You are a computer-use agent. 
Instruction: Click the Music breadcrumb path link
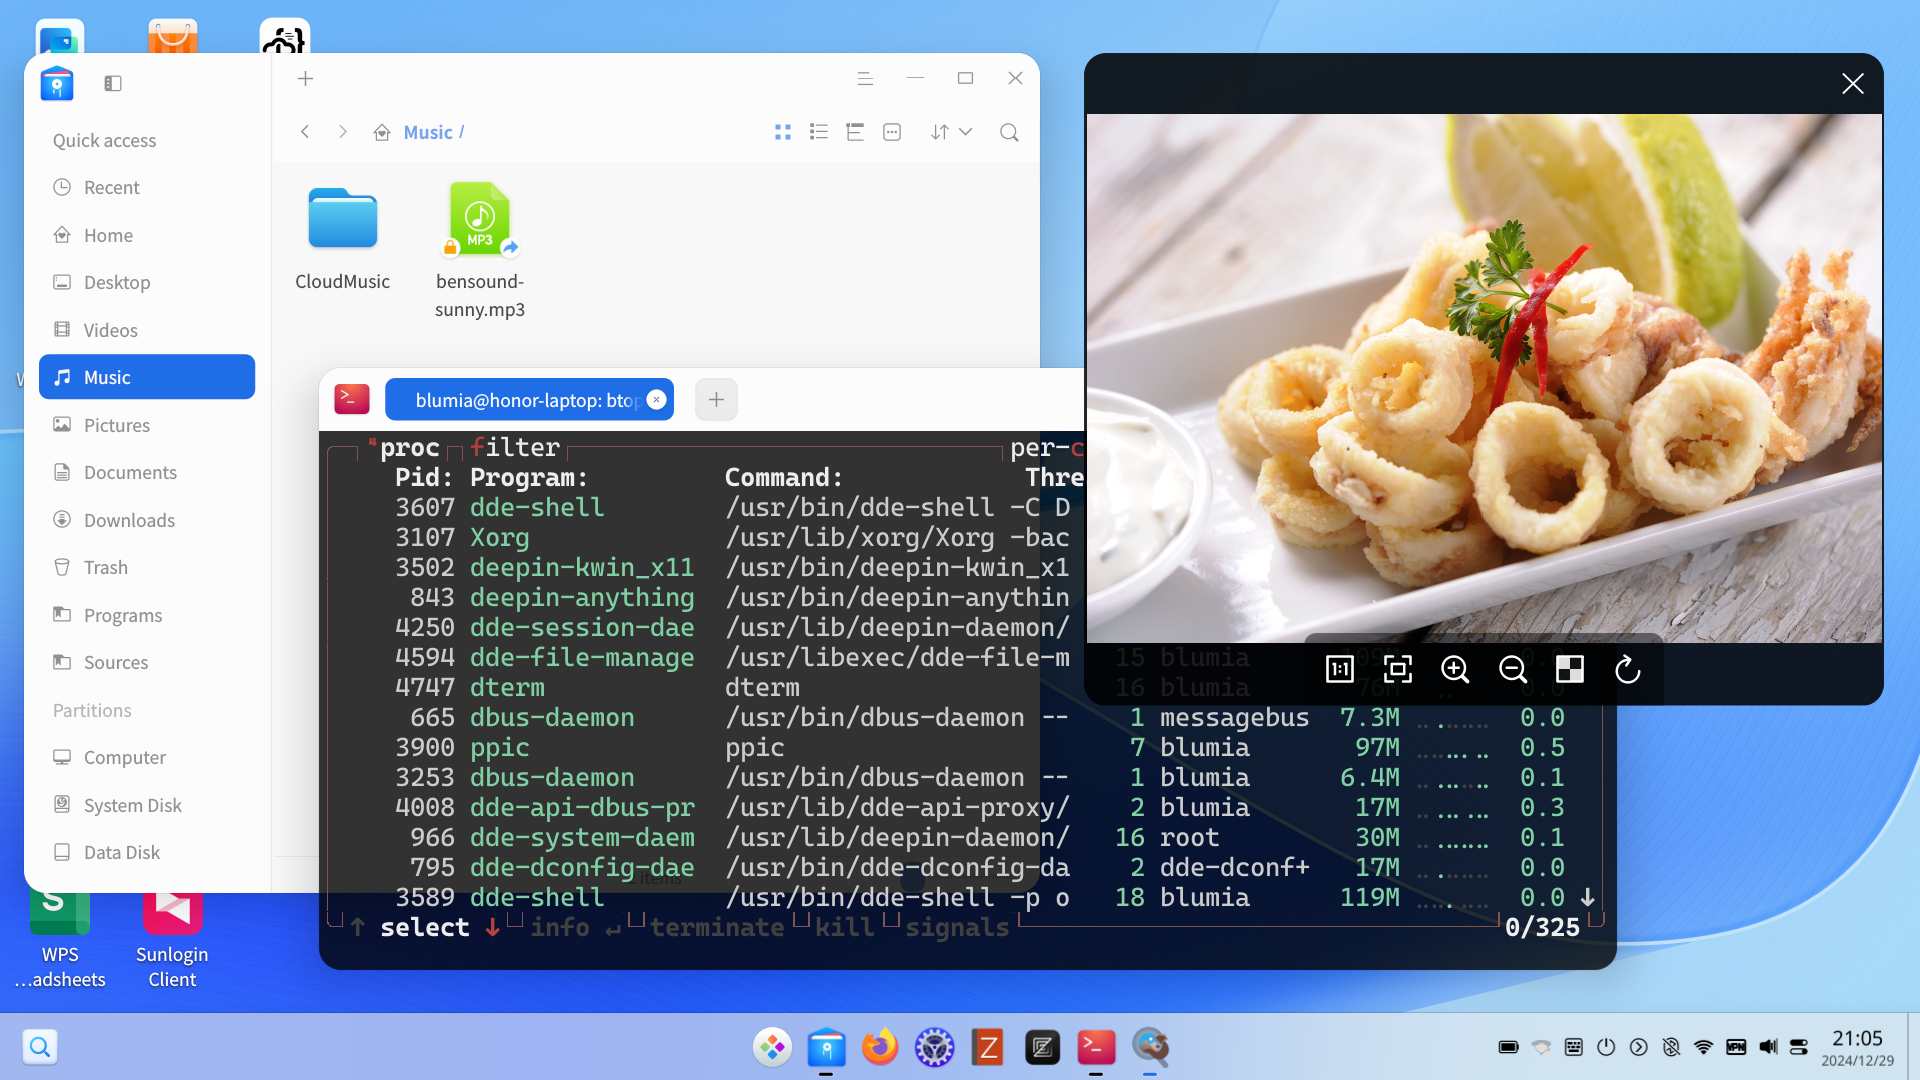428,132
